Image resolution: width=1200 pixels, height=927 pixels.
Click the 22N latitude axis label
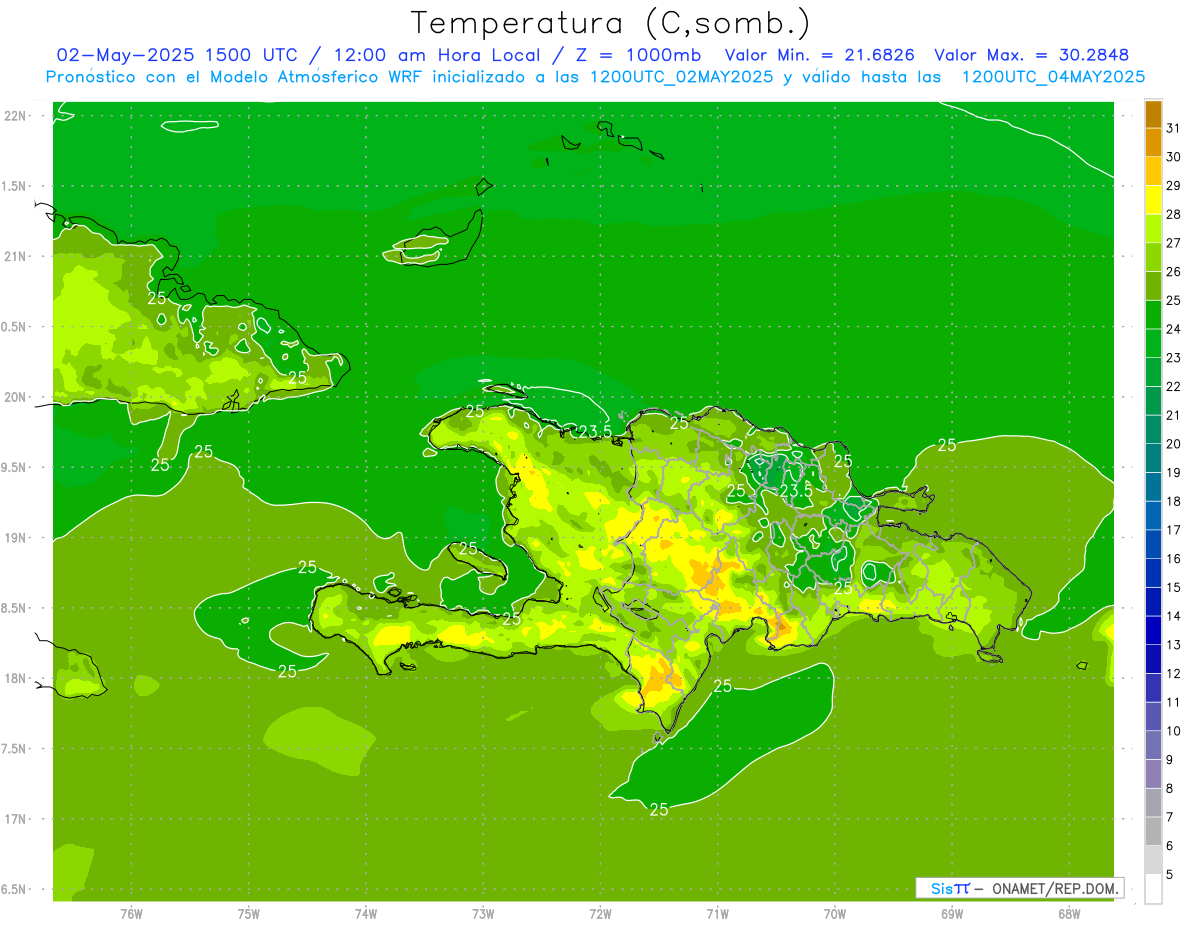15,116
